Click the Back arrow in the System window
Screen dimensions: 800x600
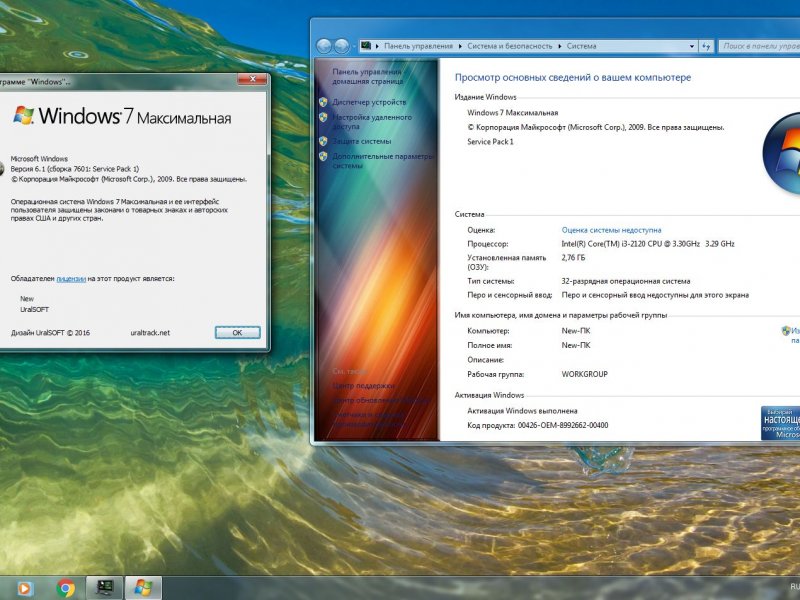point(324,46)
